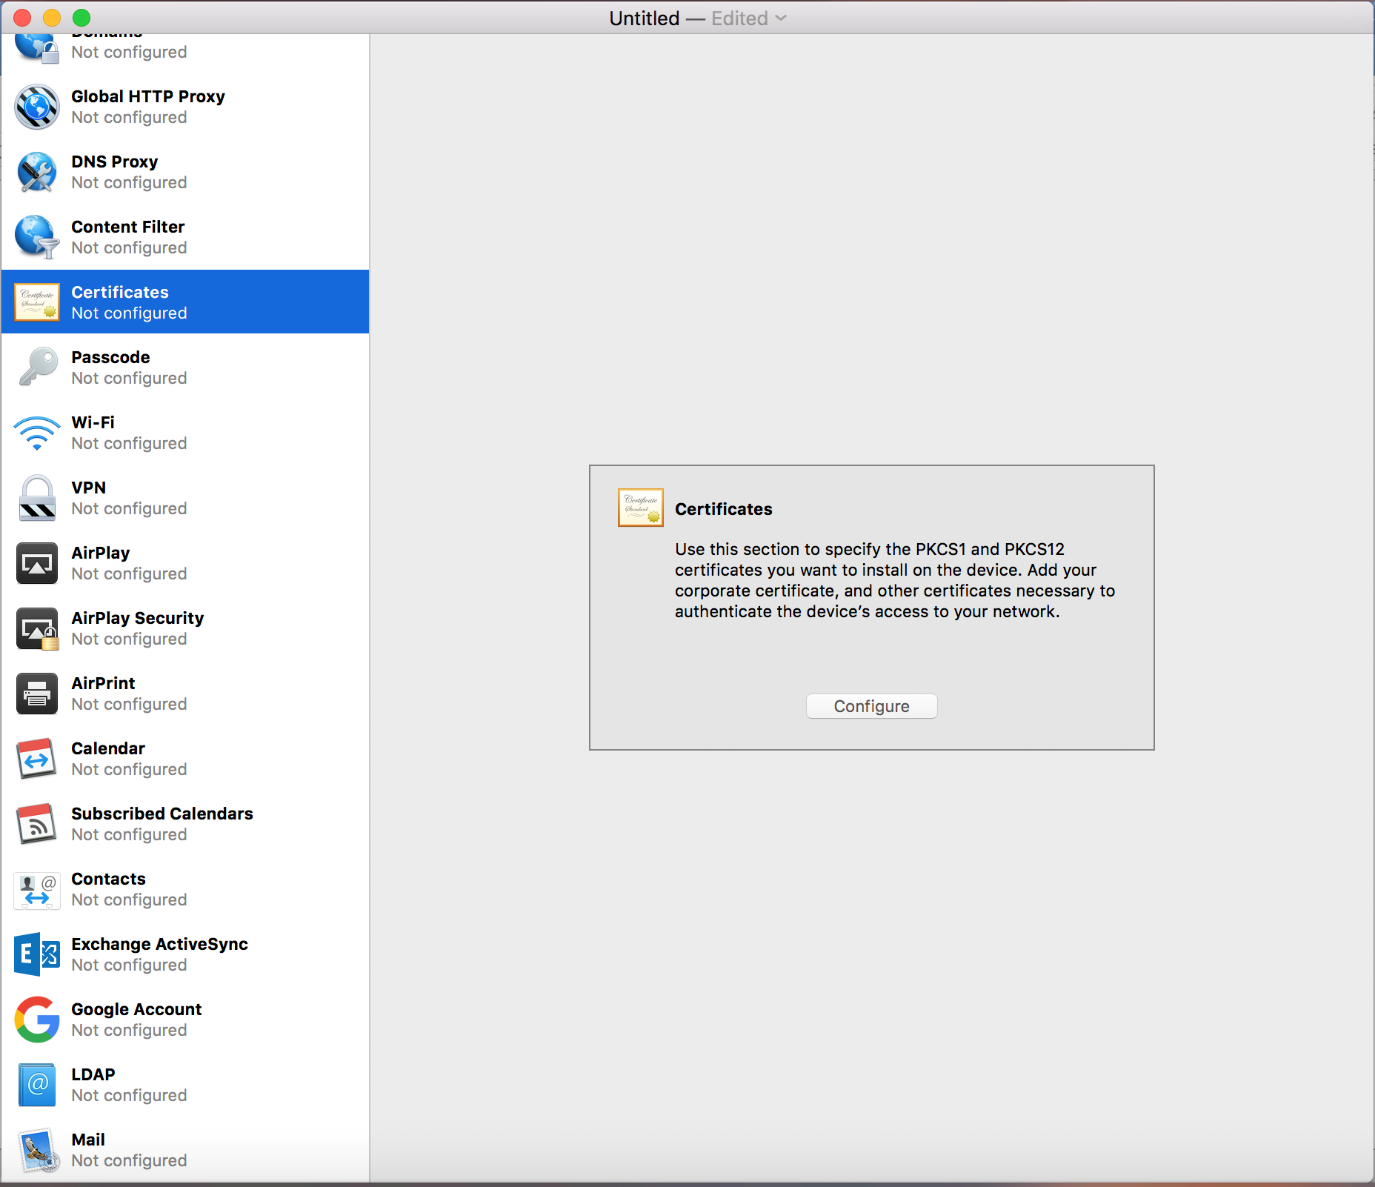Click the AirPrint printer icon

pos(36,693)
